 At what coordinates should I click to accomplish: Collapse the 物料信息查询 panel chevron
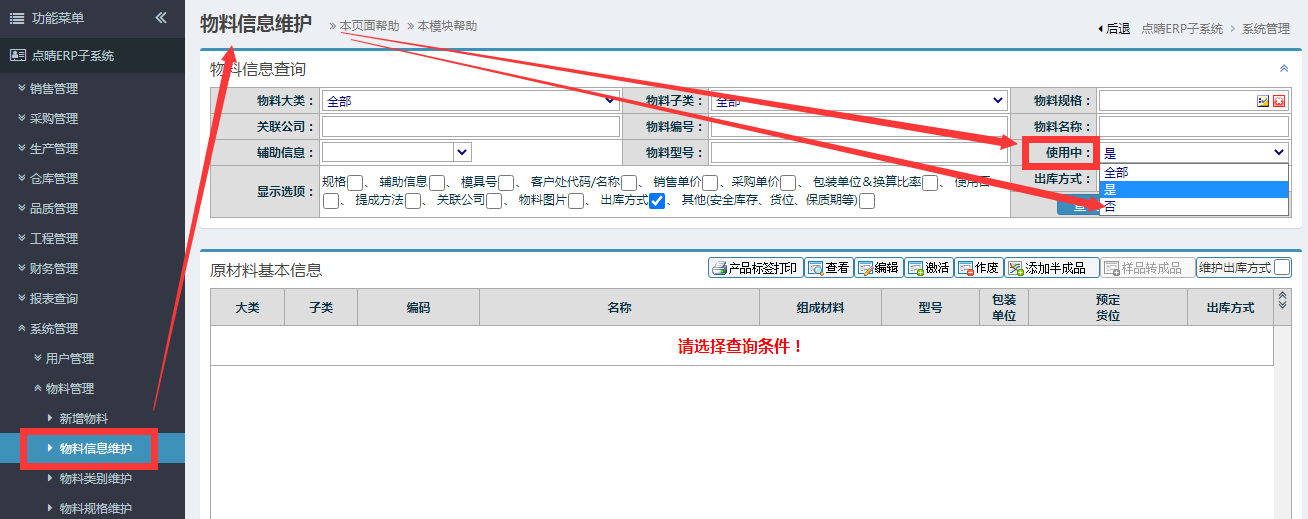pos(1284,69)
